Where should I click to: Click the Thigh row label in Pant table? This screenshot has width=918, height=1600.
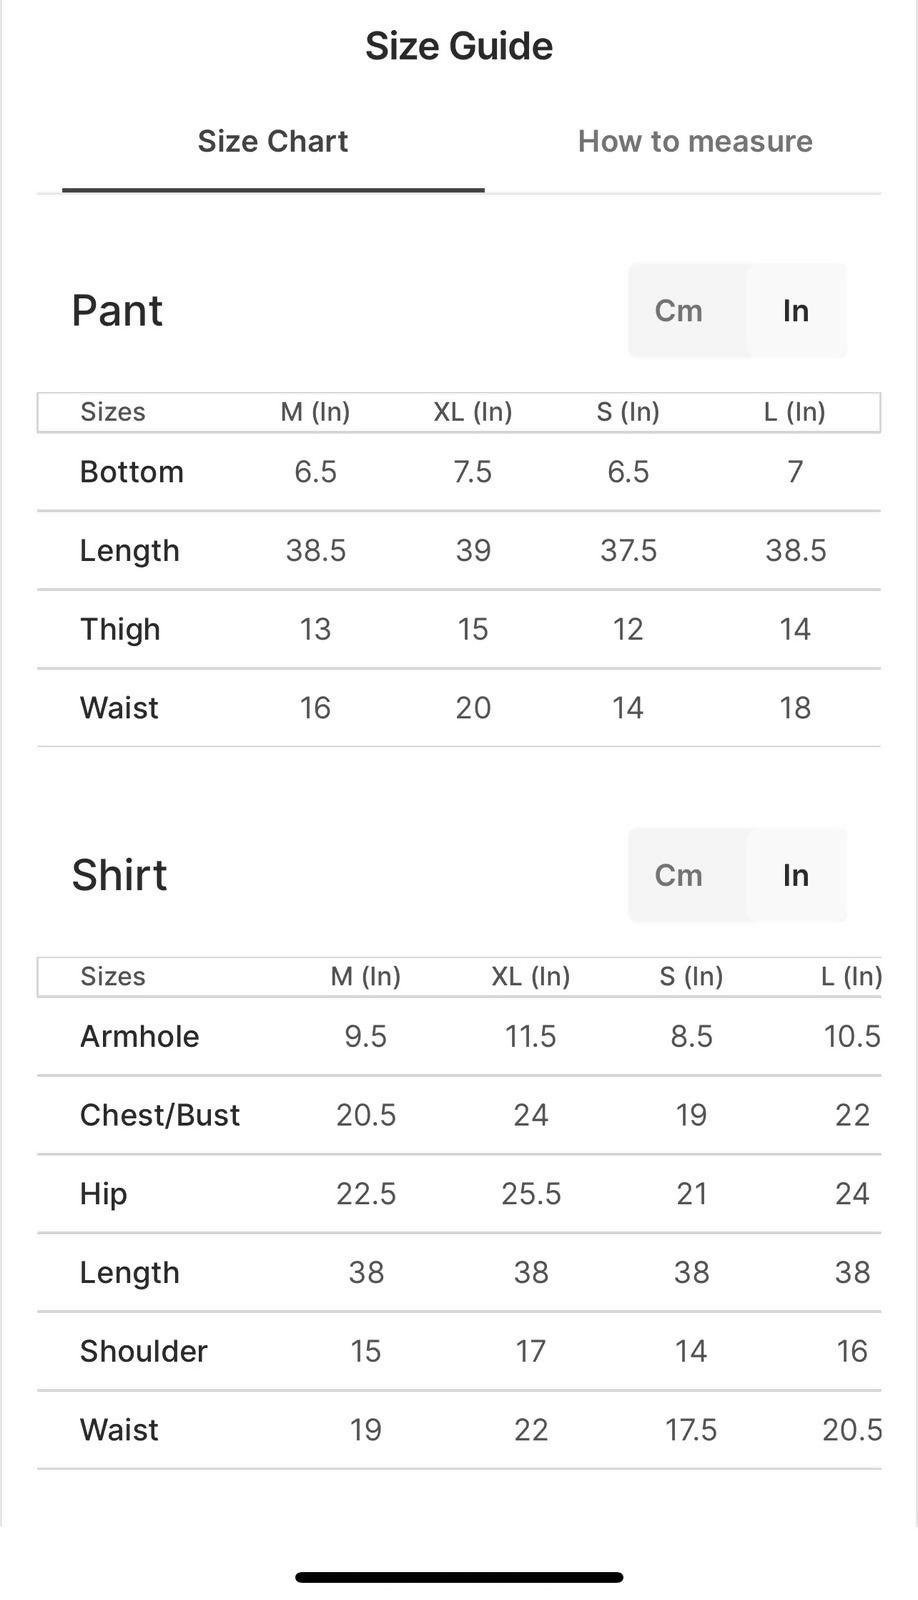120,629
